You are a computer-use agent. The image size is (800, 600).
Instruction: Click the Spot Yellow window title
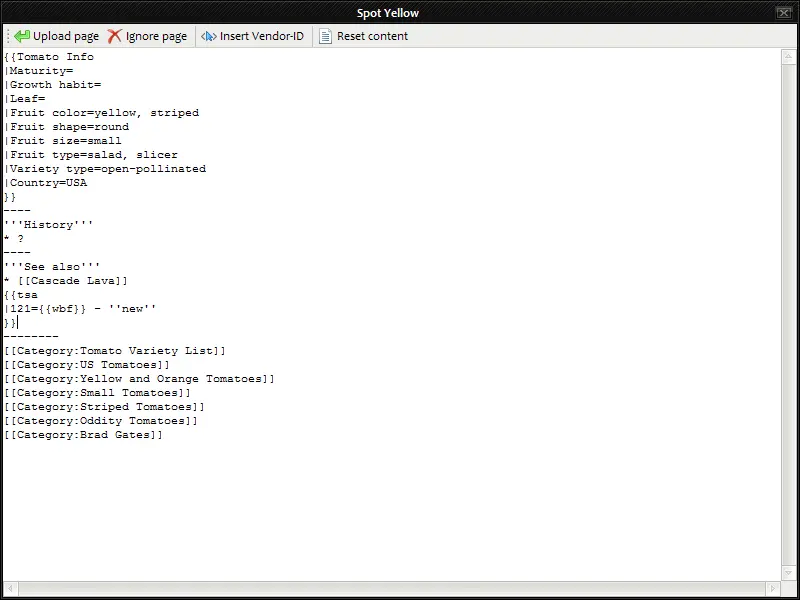[388, 13]
